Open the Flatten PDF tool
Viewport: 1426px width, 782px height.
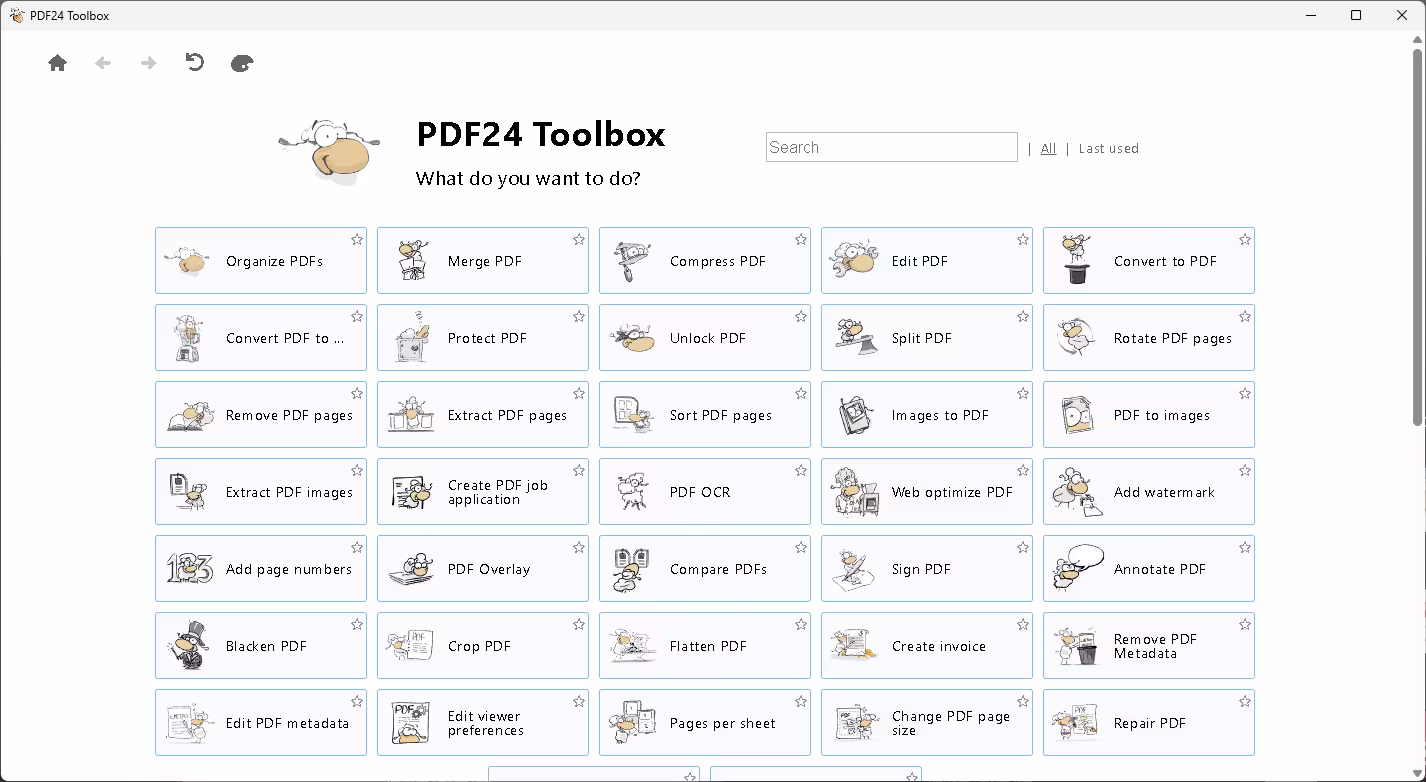tap(705, 646)
